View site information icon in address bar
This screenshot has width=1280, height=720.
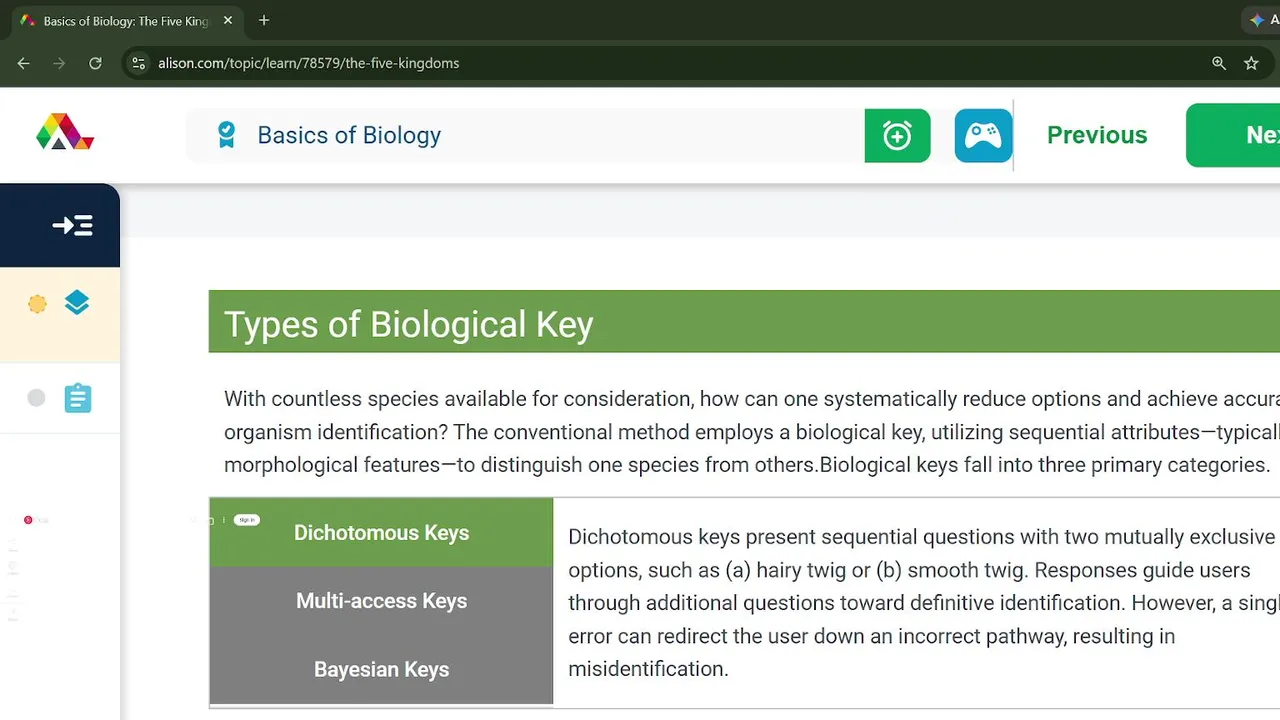[x=139, y=63]
